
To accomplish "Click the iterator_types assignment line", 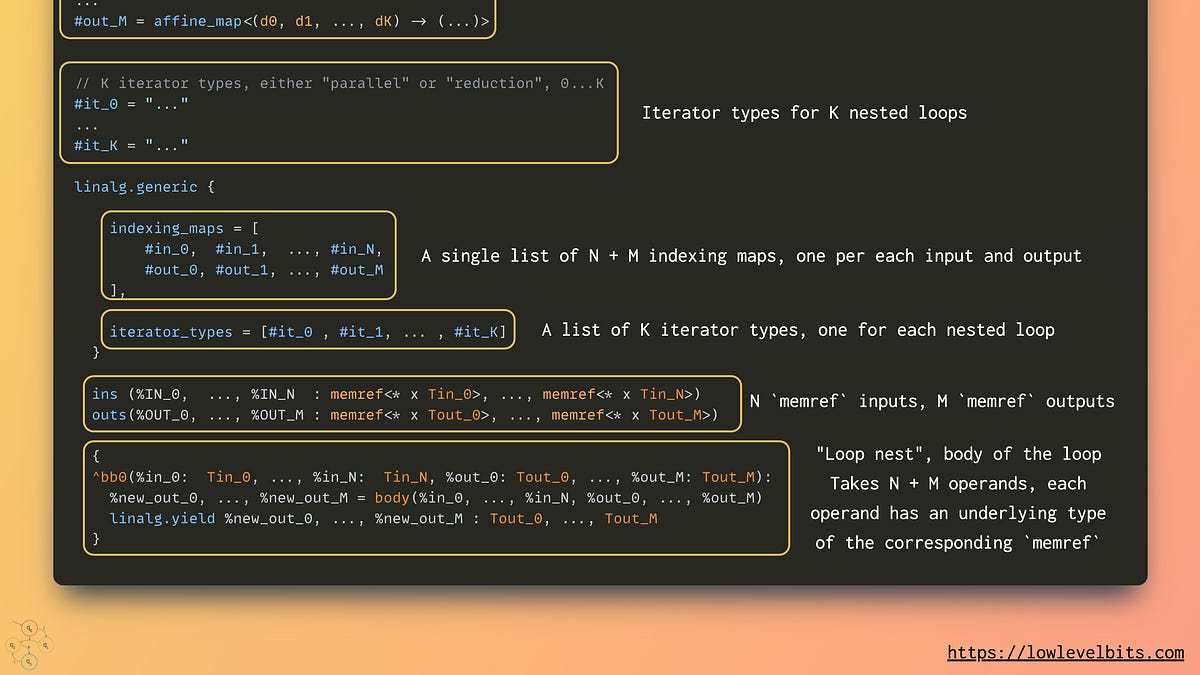I will coord(308,331).
